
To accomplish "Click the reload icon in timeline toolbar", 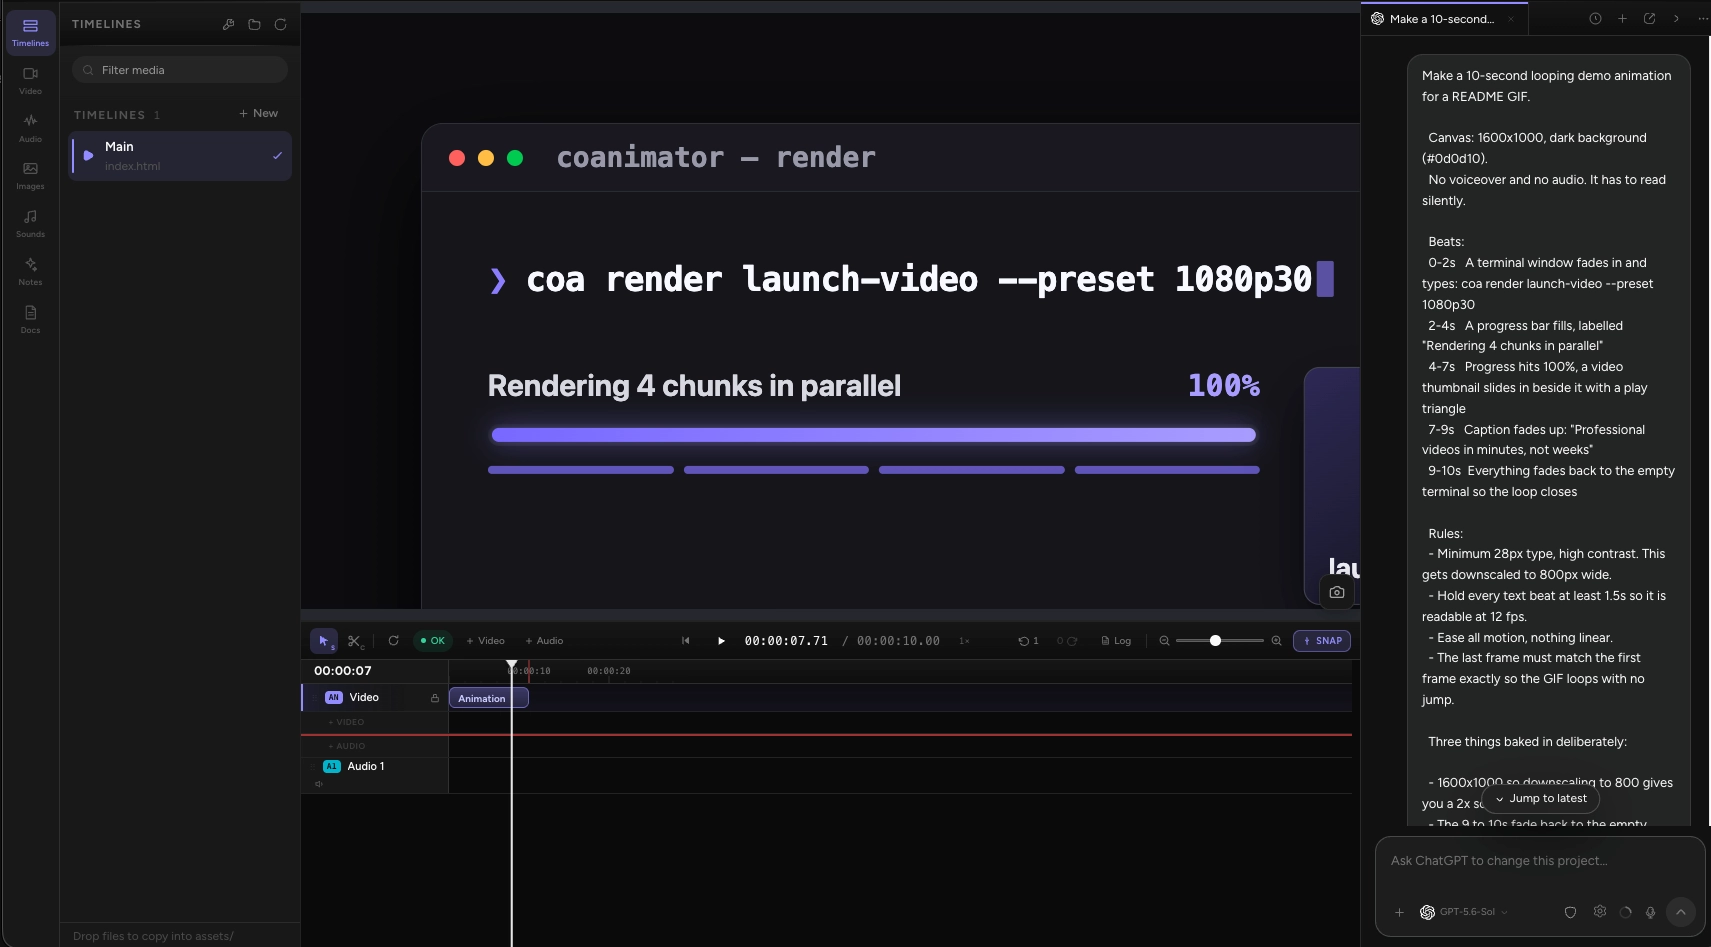I will [x=393, y=641].
